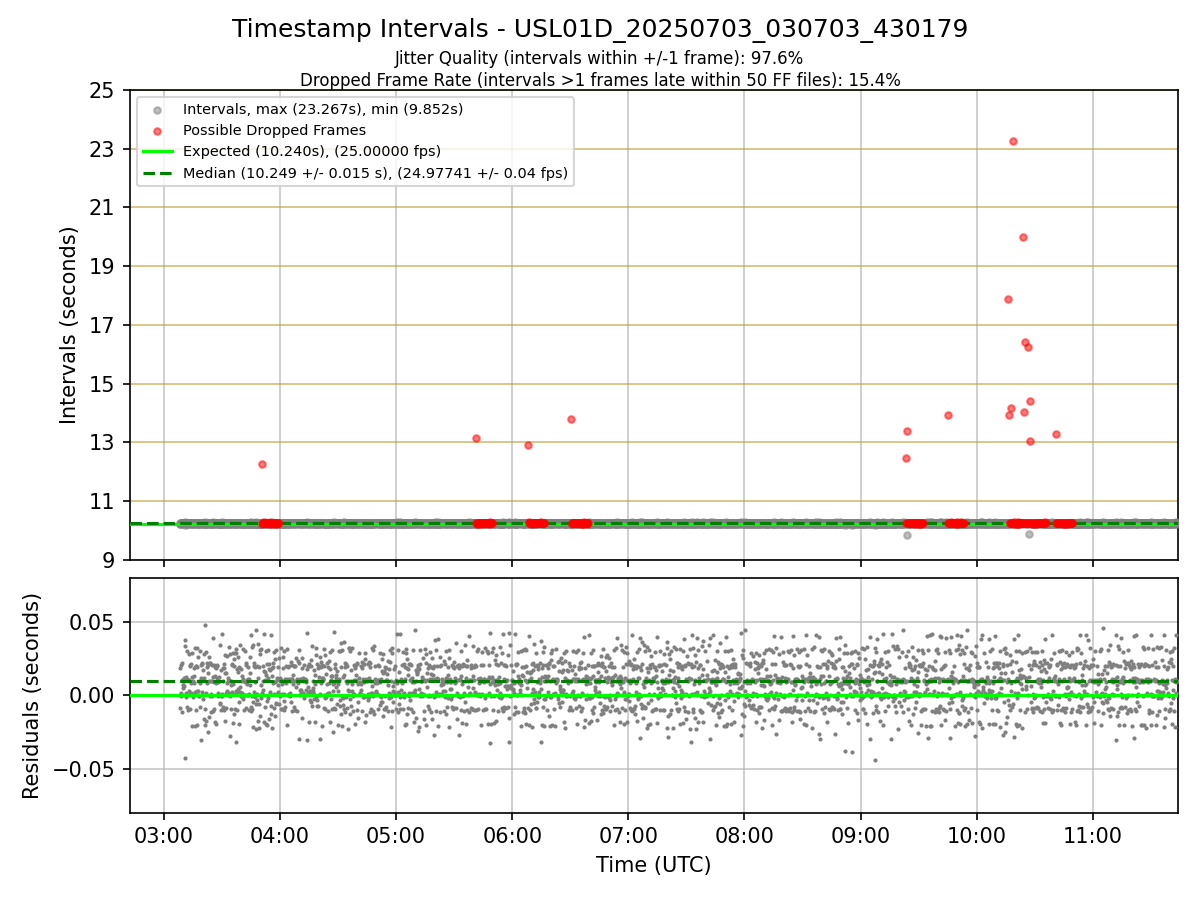This screenshot has width=1200, height=900.
Task: Select the "Dropped Frame Rate" 15.4% subtitle line
Action: tap(600, 80)
